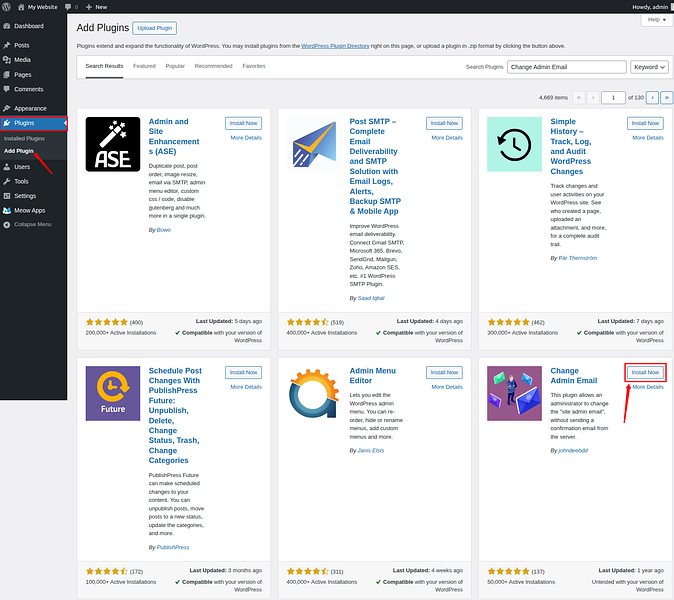Install the Change Admin Email plugin
The image size is (674, 600).
point(645,372)
